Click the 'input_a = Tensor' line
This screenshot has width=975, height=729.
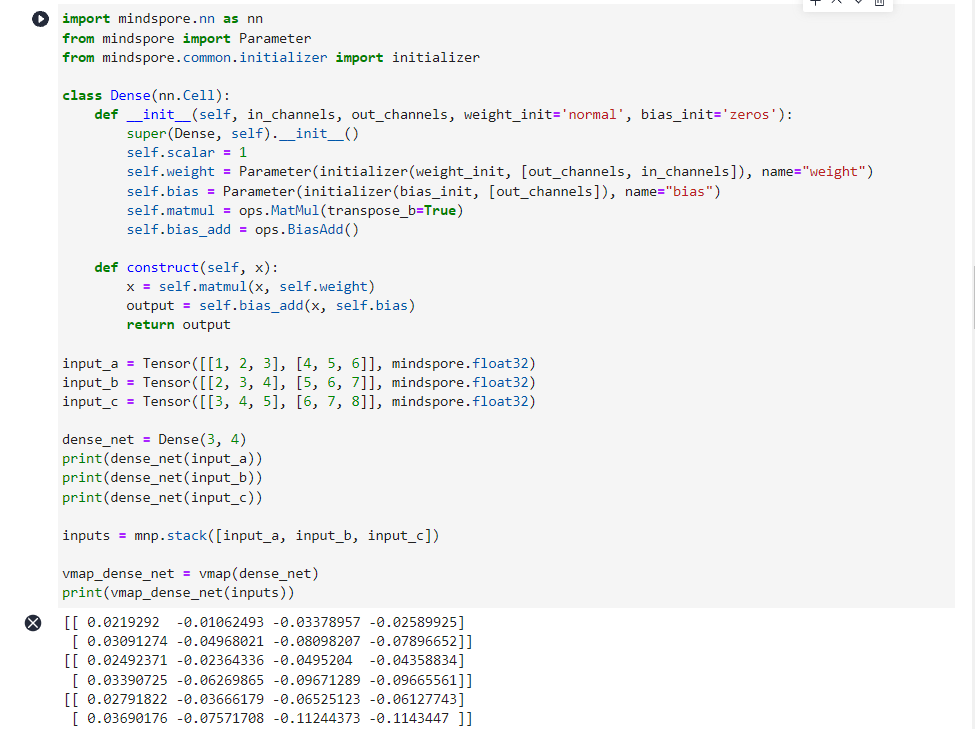point(298,363)
